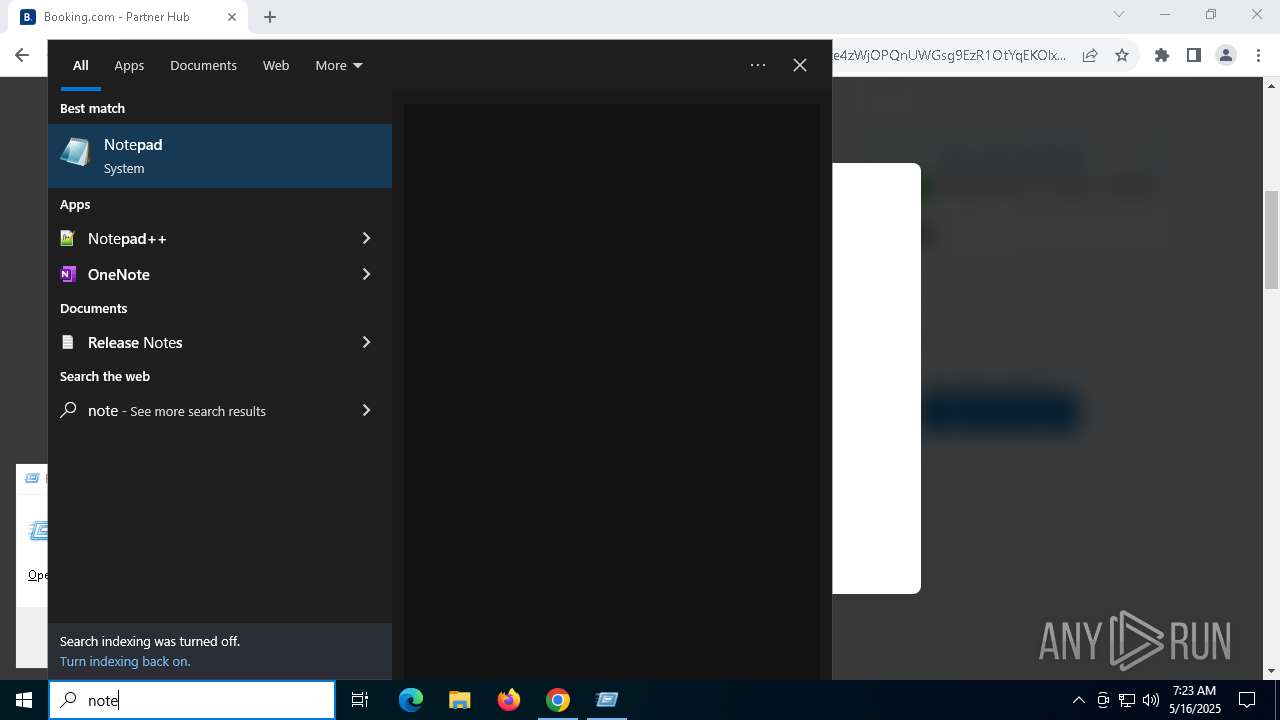
Task: Select the Web search filter tab
Action: pyautogui.click(x=276, y=65)
